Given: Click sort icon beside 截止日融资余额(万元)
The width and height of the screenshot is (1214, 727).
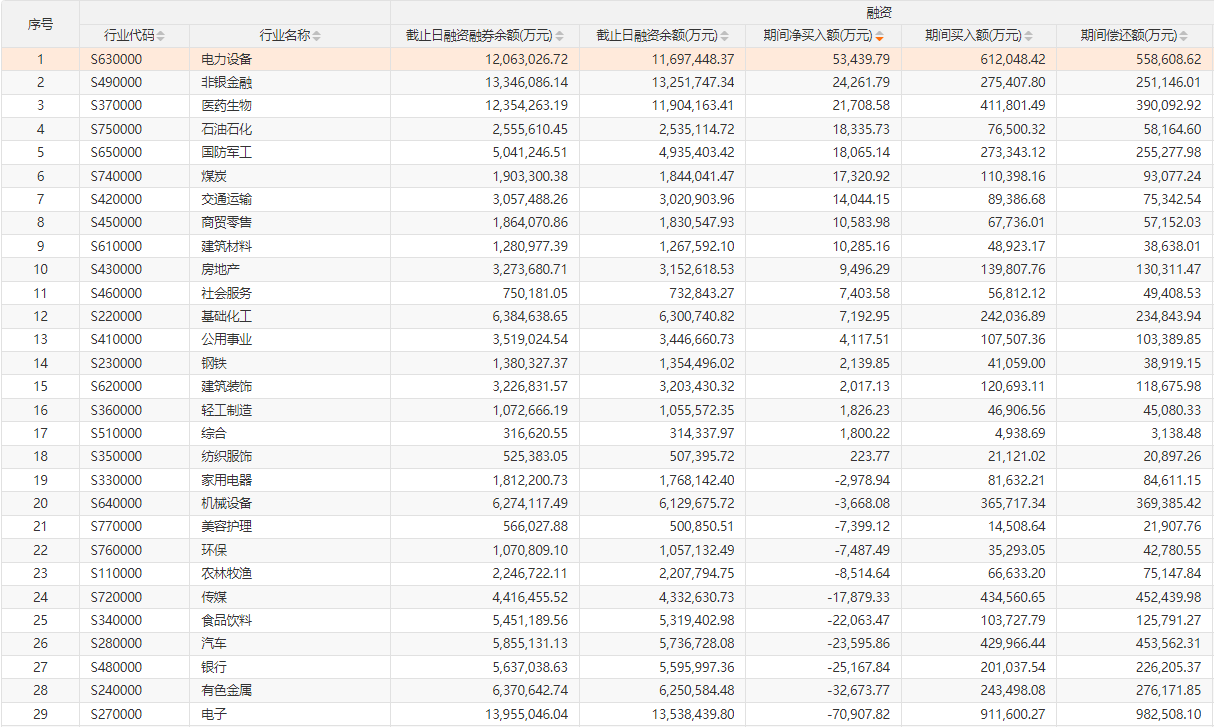Looking at the screenshot, I should [x=725, y=36].
